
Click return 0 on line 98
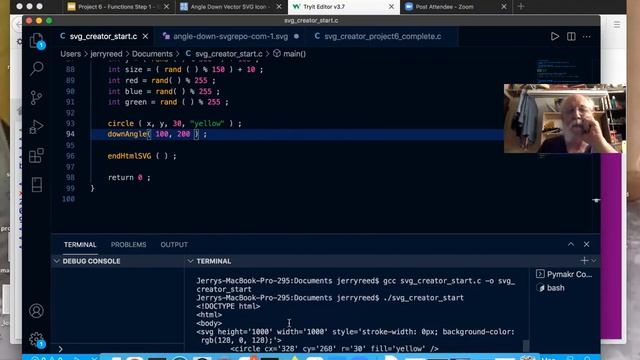pos(125,178)
